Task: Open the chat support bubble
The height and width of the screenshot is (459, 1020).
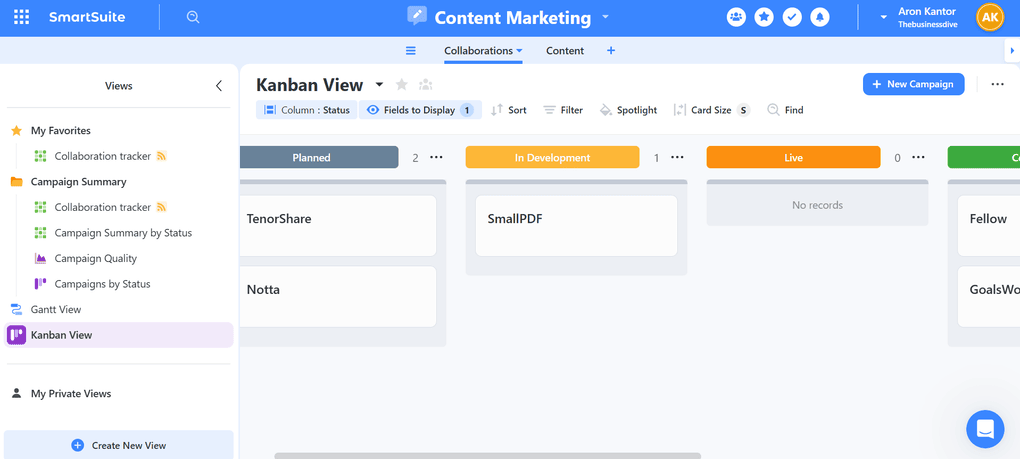Action: 986,429
